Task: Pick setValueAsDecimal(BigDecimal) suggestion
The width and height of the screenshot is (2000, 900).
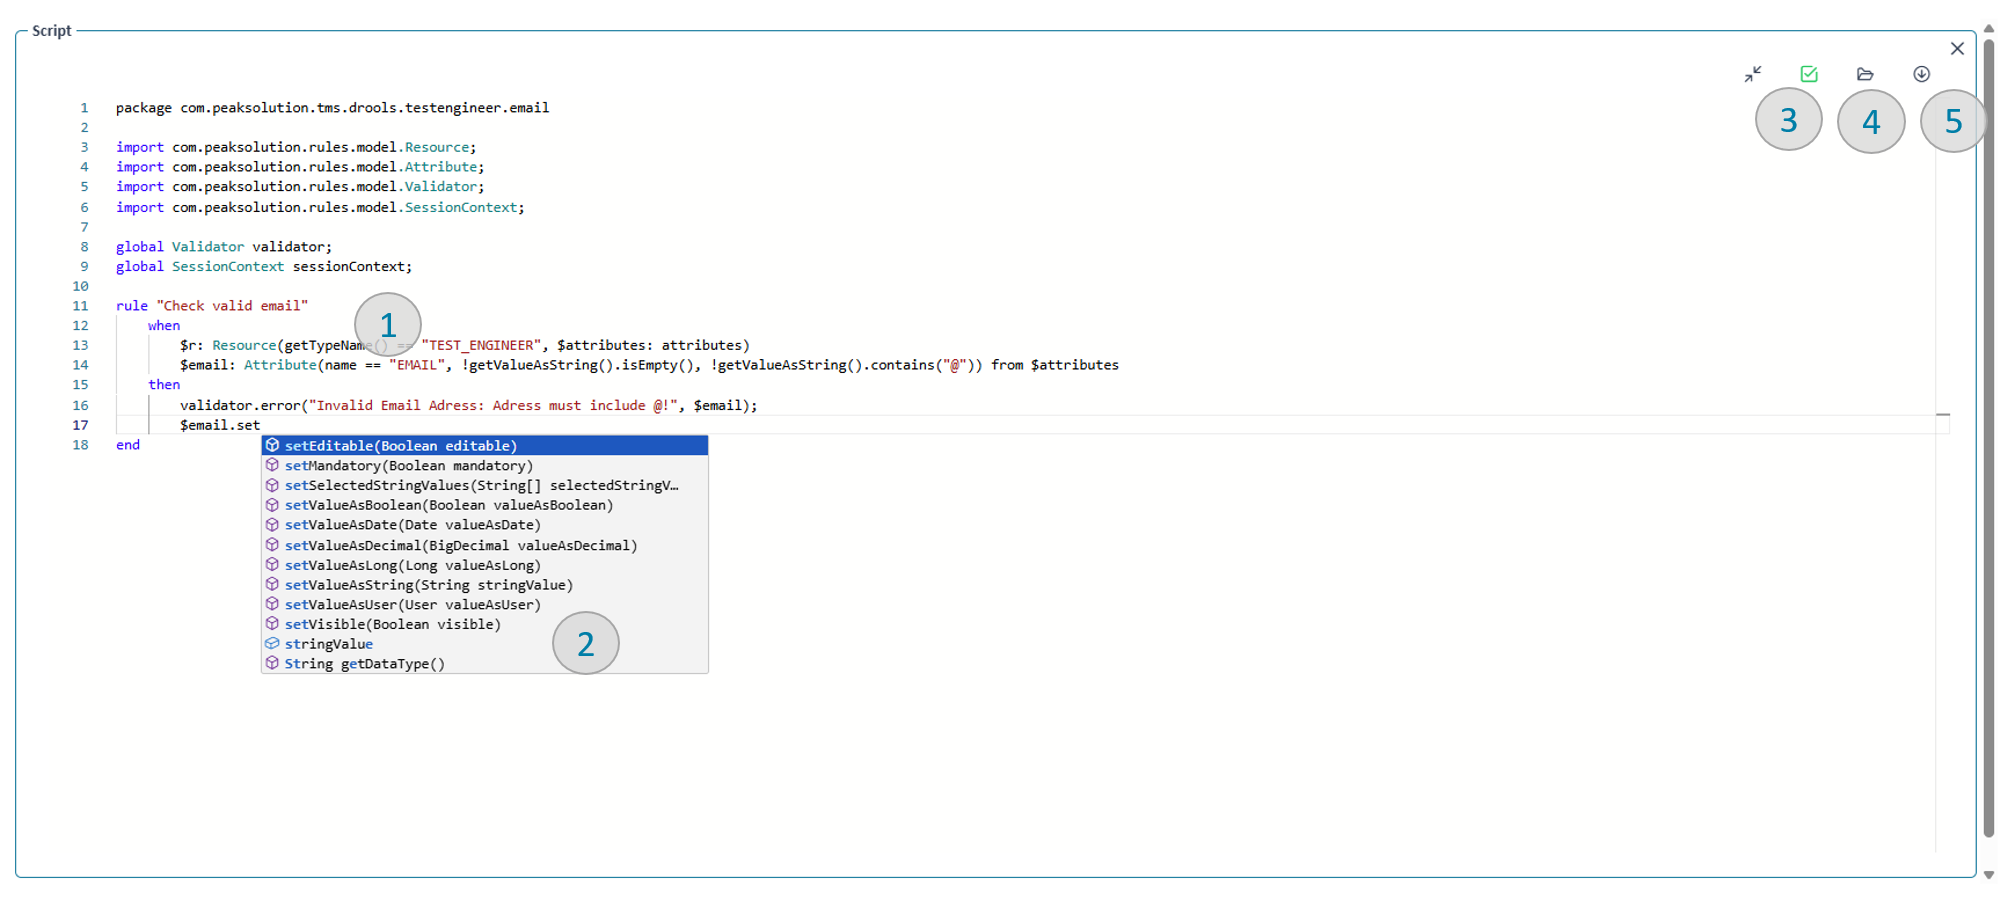Action: [x=485, y=545]
